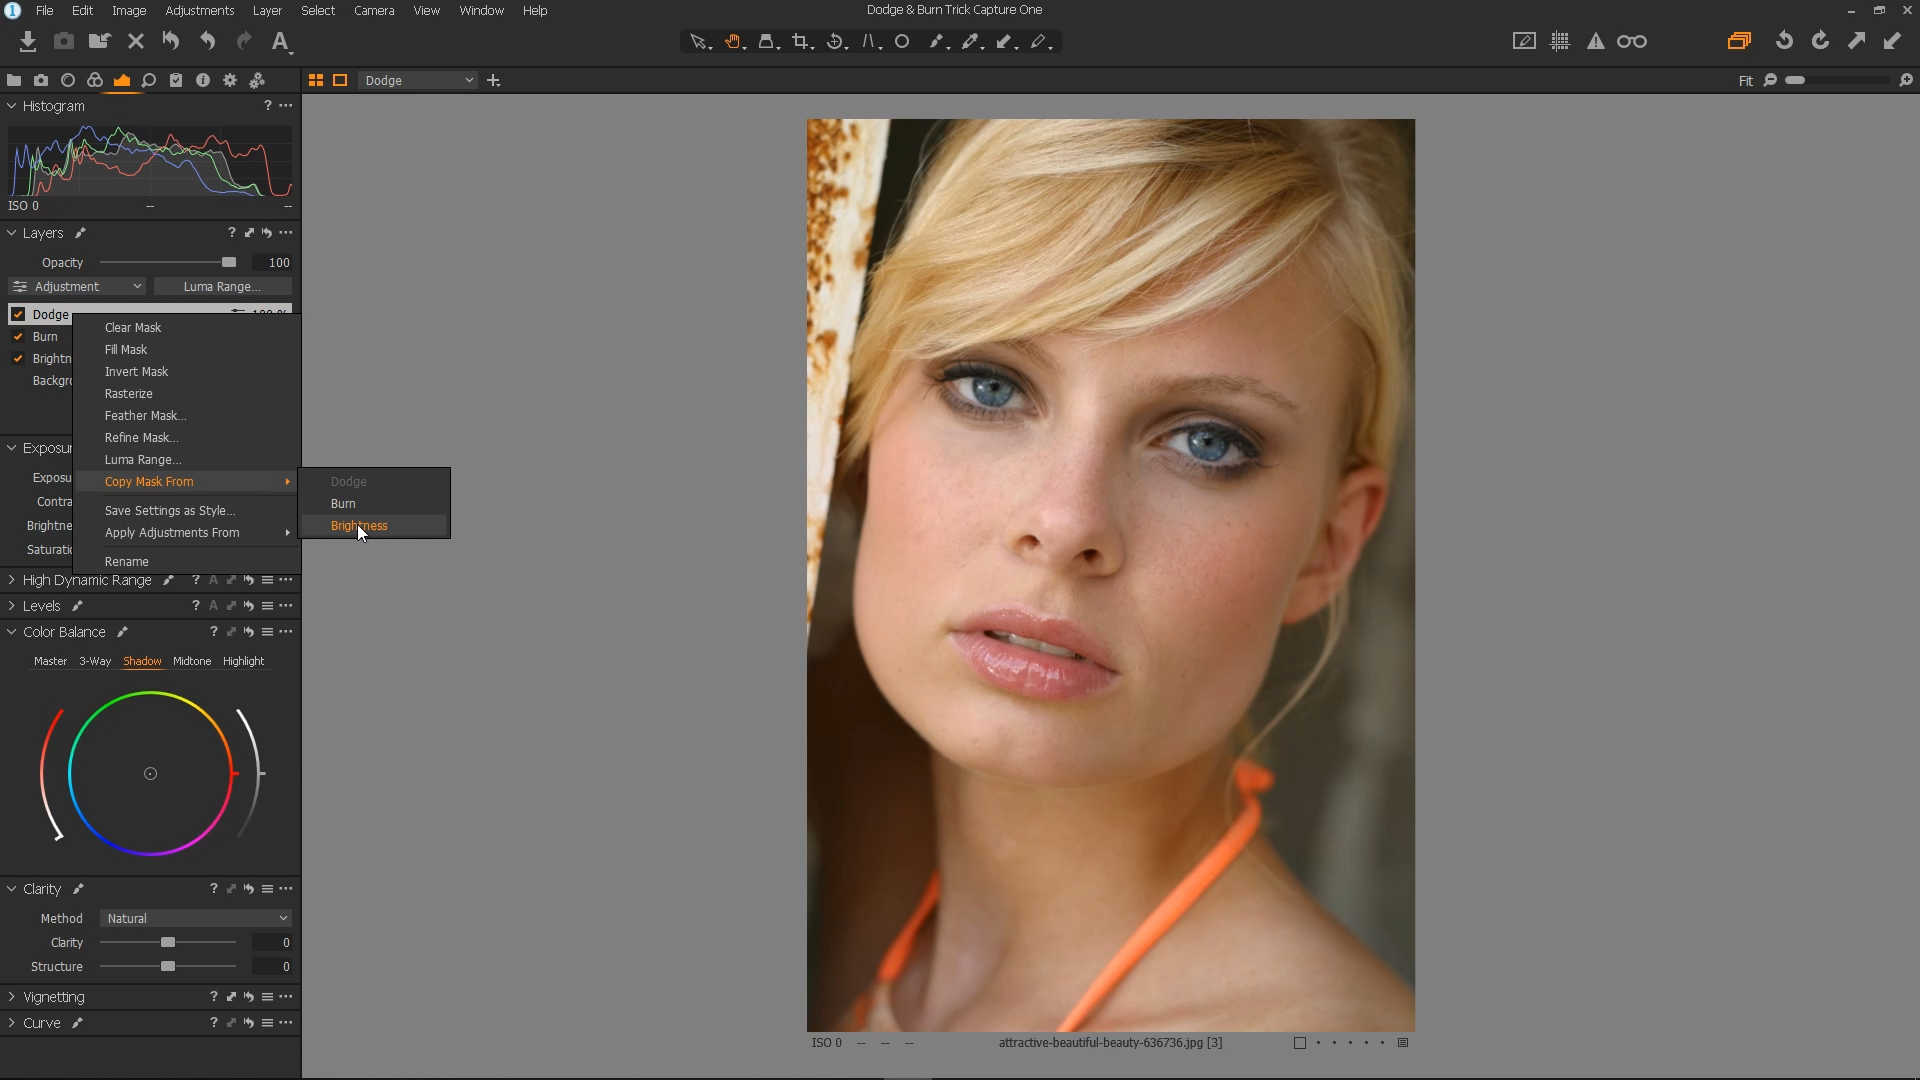Screen dimensions: 1920x1080
Task: Select the Draw Mask brush tool
Action: click(x=935, y=41)
